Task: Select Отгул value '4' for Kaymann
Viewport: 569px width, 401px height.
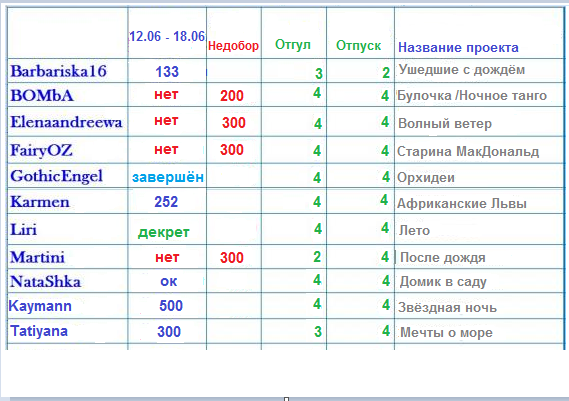Action: tap(317, 304)
